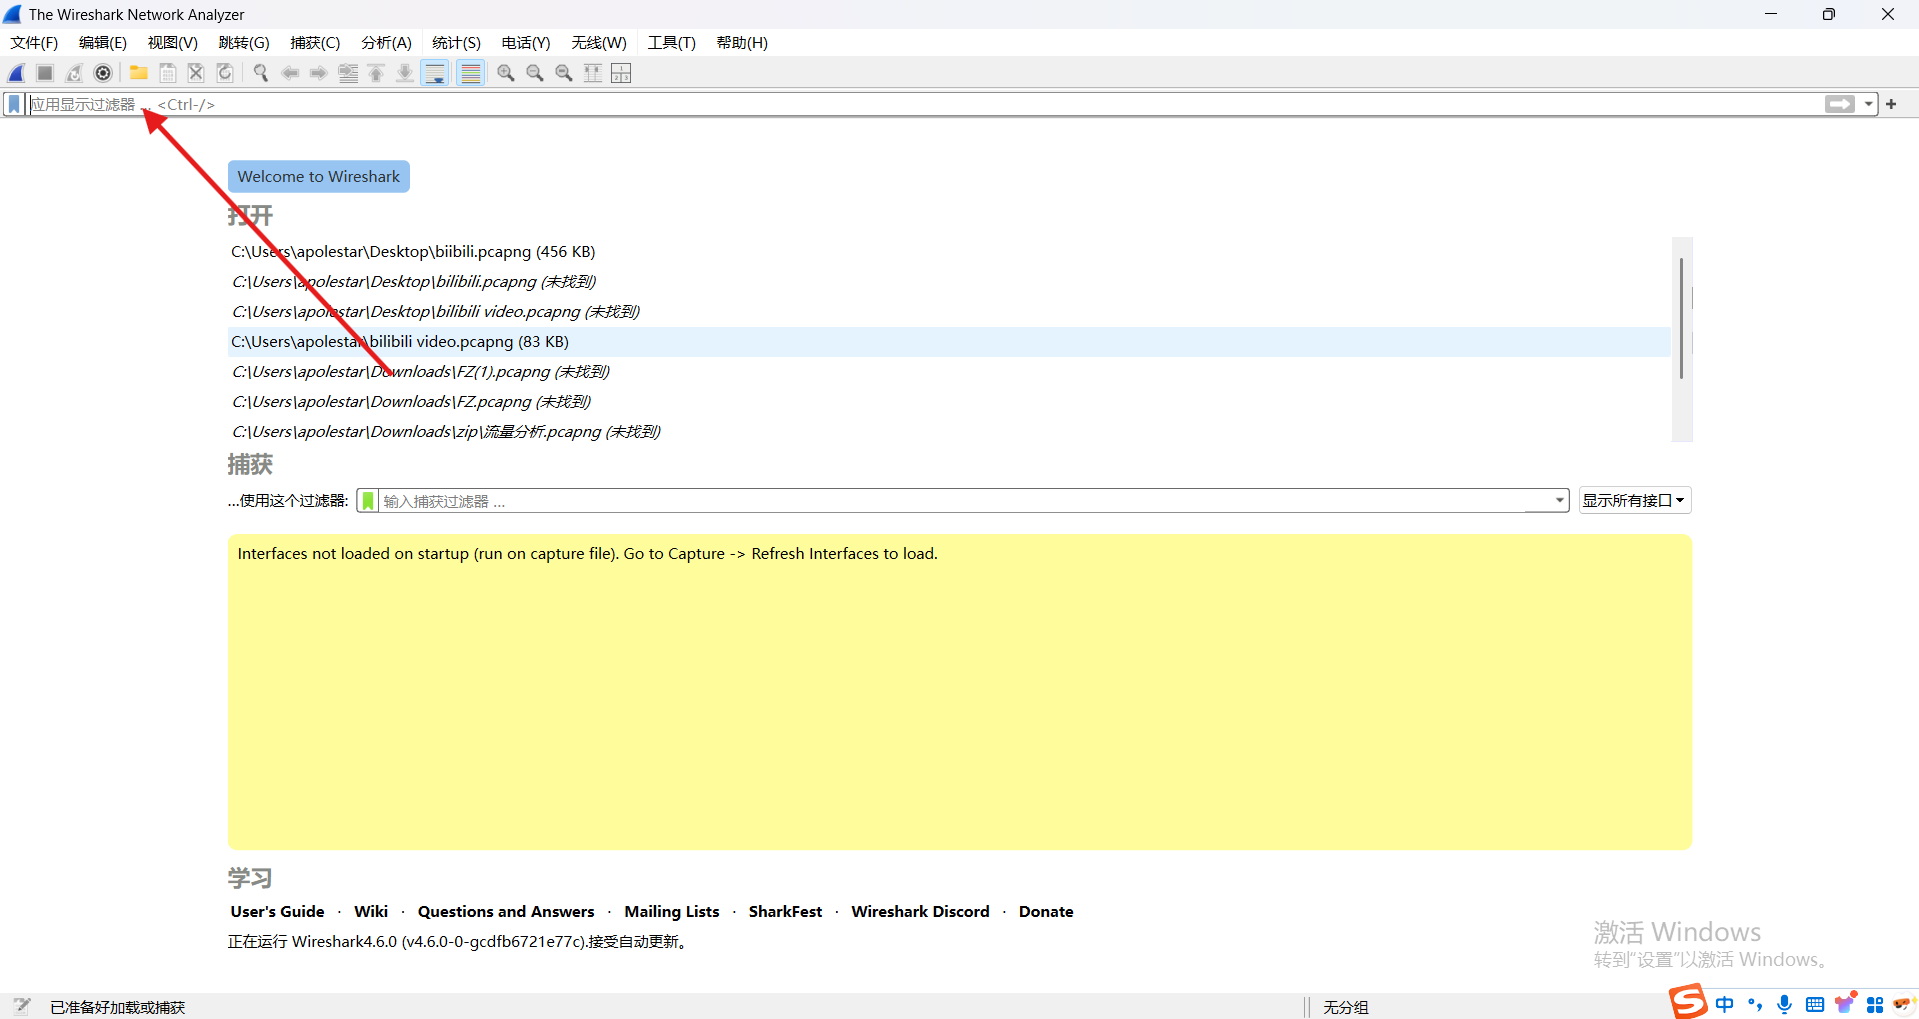Reset text to normal size icon
Image resolution: width=1919 pixels, height=1019 pixels.
click(x=564, y=73)
